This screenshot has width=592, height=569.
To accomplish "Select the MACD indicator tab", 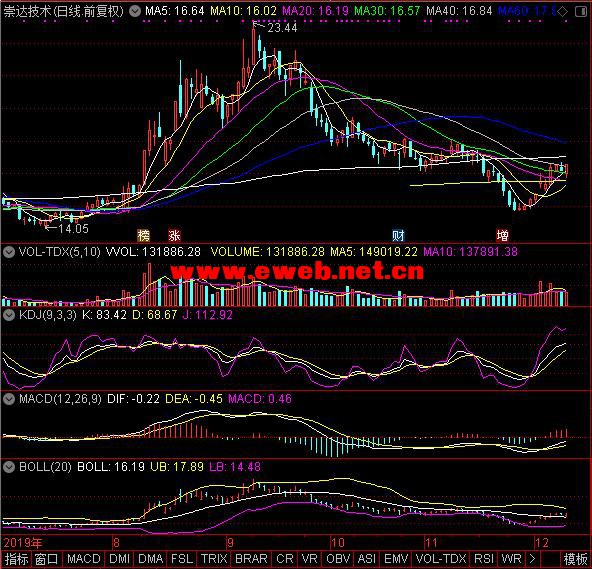I will click(x=84, y=559).
